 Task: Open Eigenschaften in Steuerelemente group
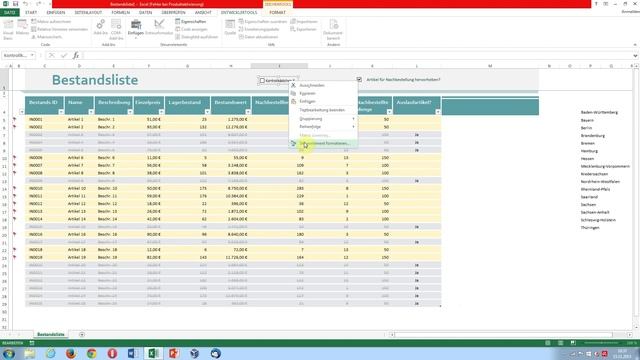(191, 21)
